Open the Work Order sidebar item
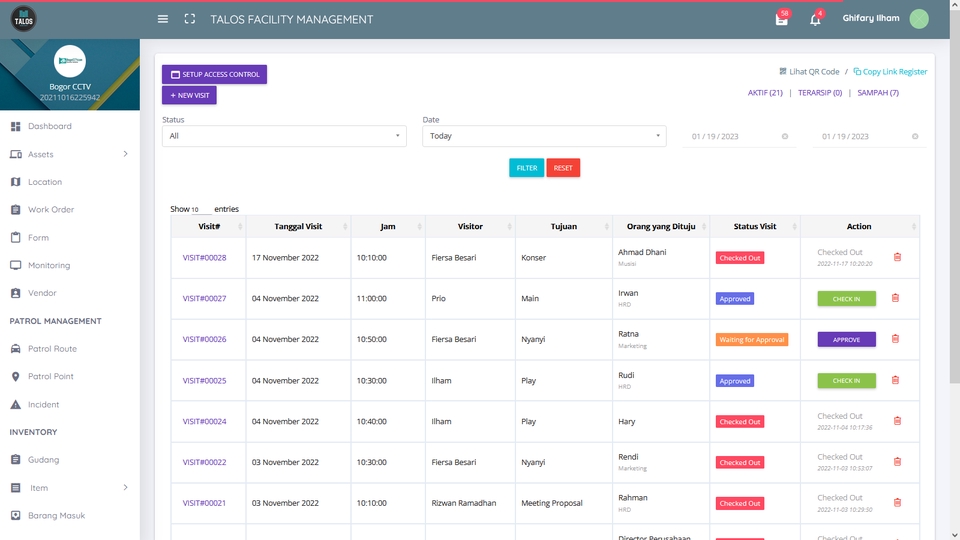960x540 pixels. (70, 209)
